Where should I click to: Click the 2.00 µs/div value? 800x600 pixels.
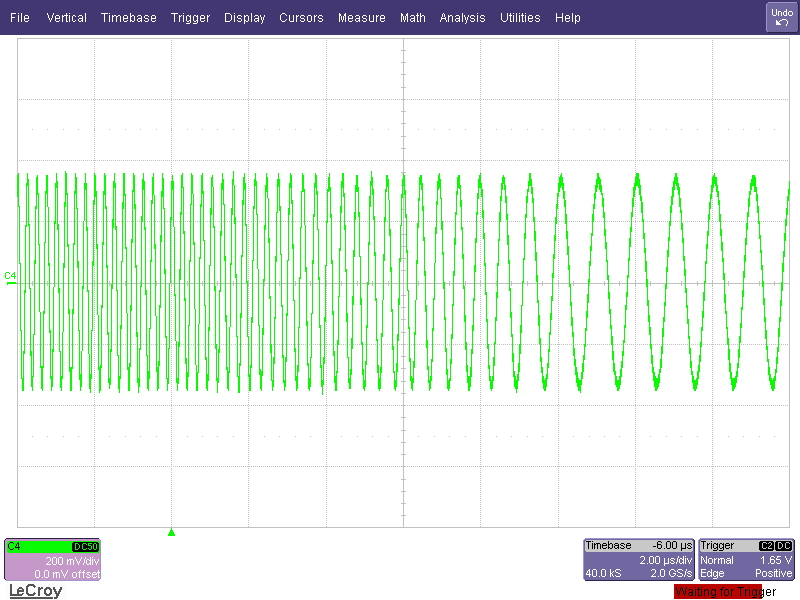pyautogui.click(x=666, y=560)
